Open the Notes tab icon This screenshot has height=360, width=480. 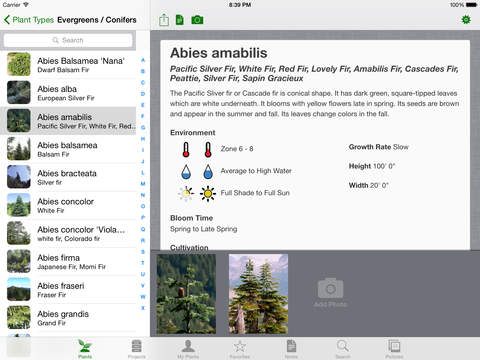pos(291,349)
